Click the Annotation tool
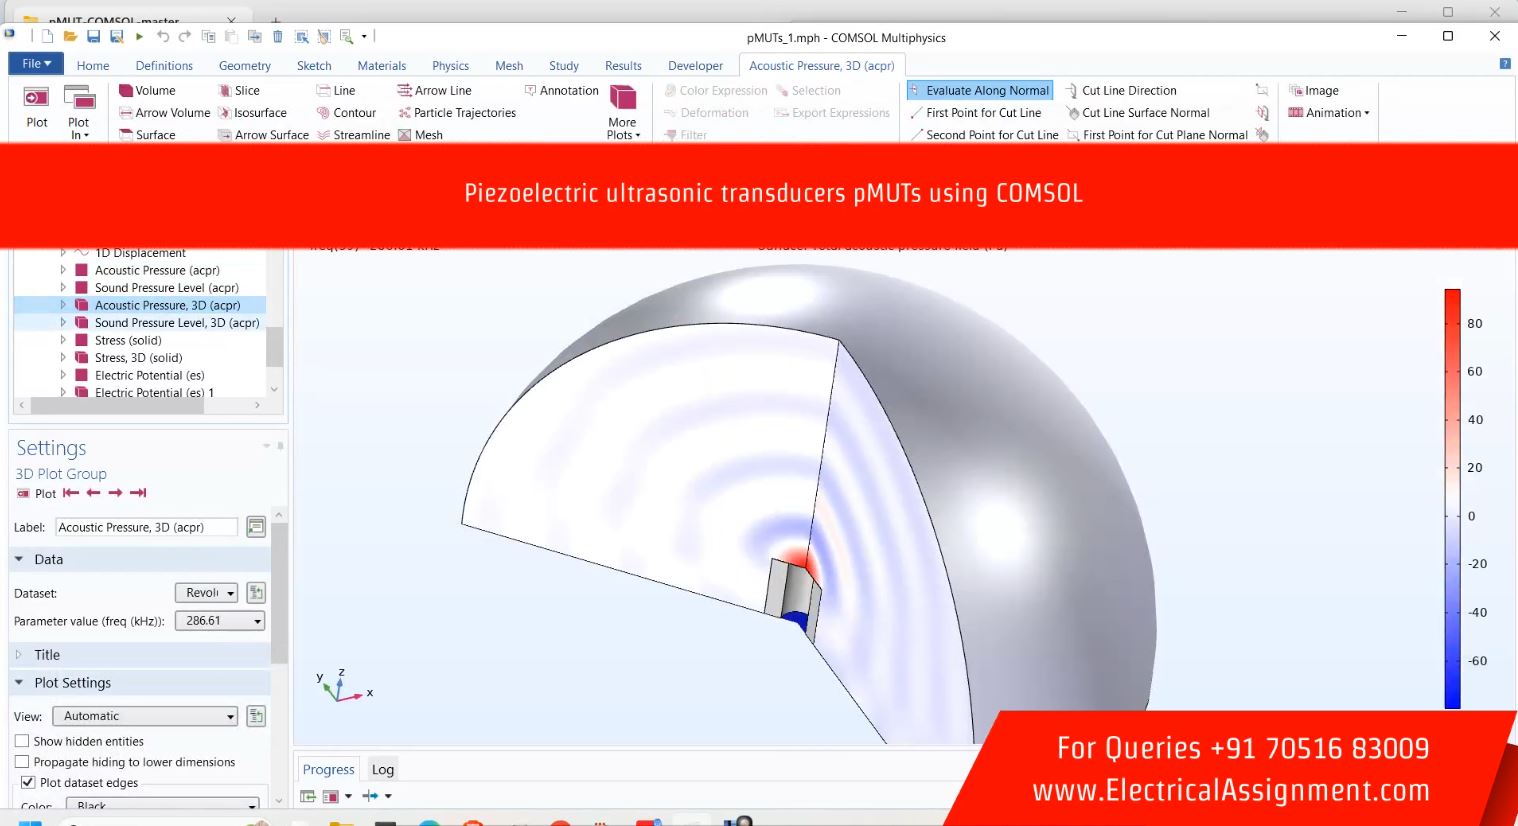The image size is (1518, 826). pyautogui.click(x=531, y=91)
